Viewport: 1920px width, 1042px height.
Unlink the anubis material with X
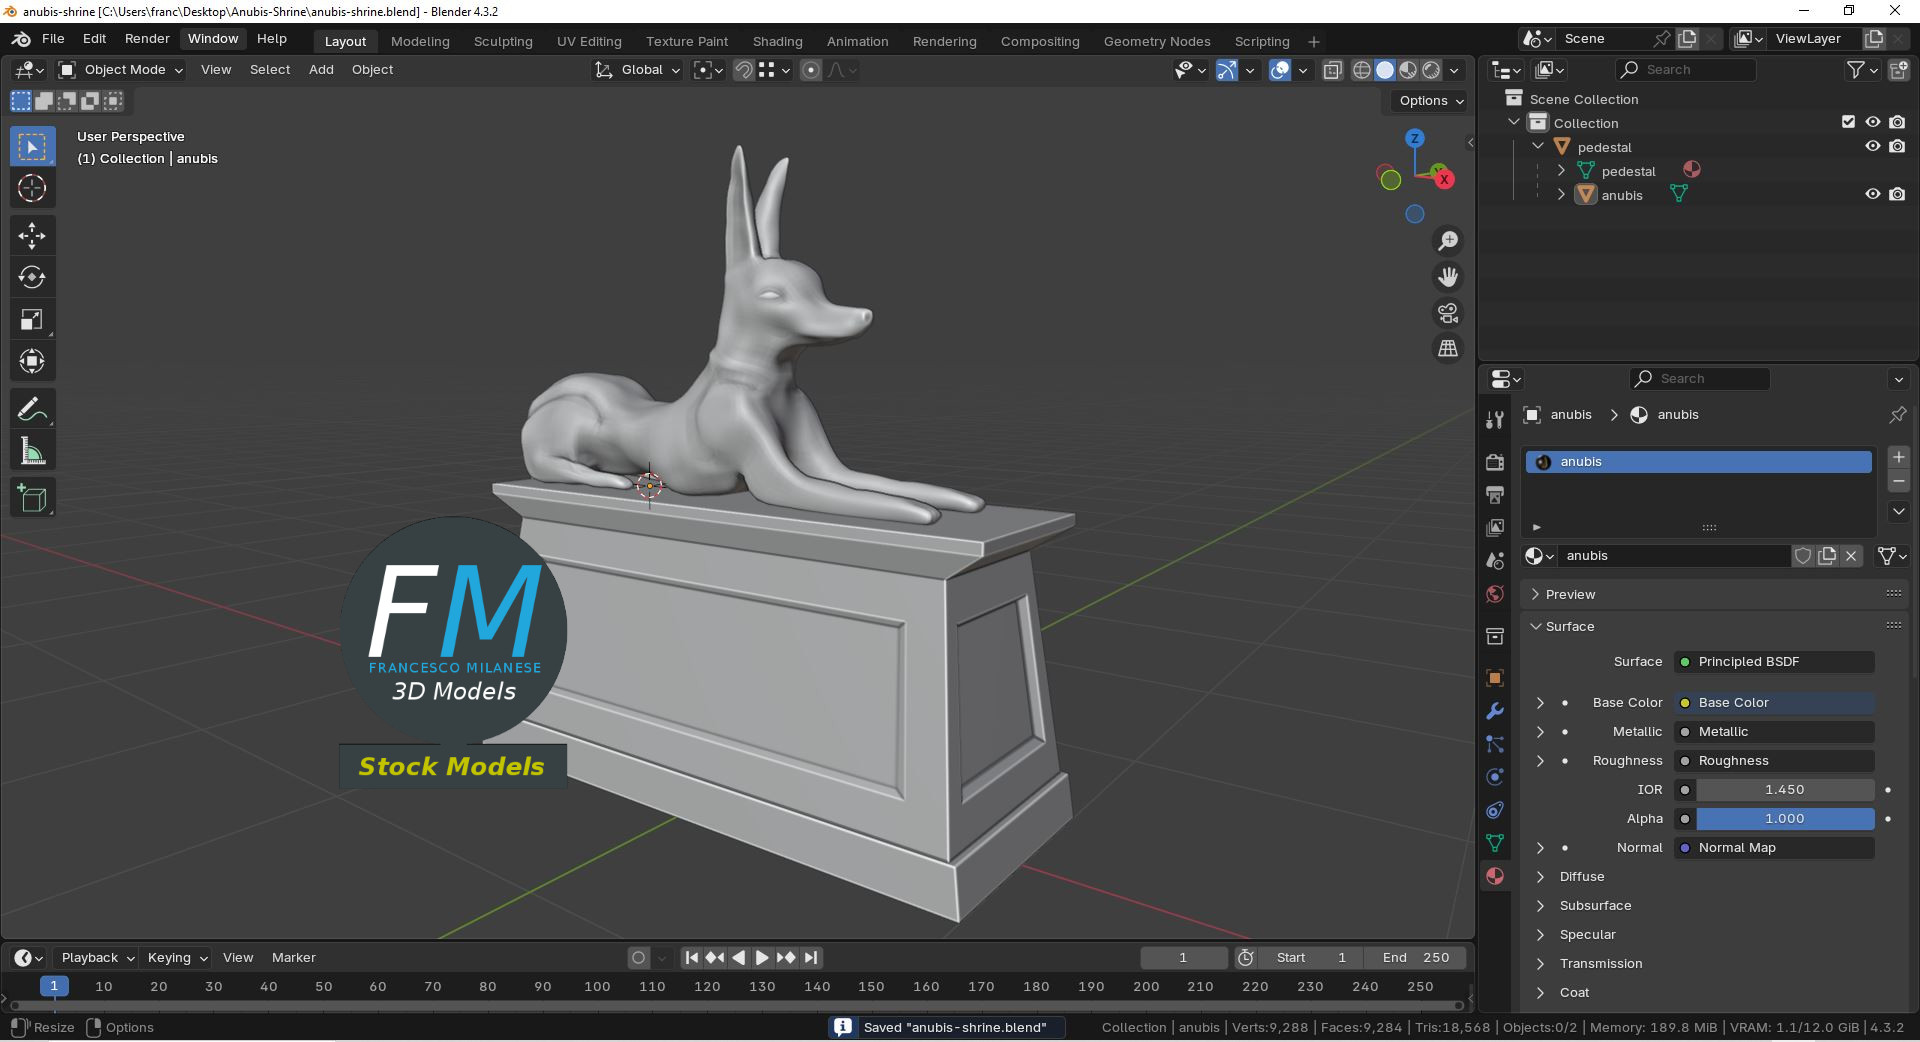[1851, 556]
